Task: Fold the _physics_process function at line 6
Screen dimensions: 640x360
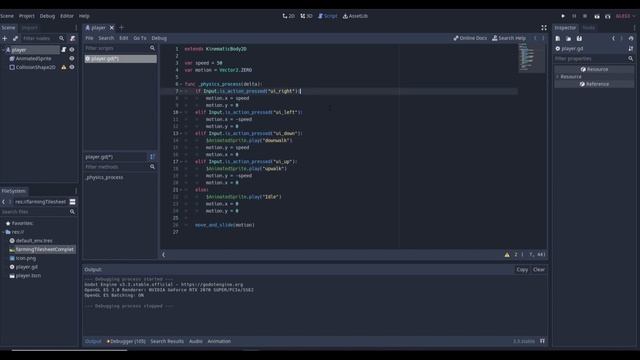Action: pyautogui.click(x=182, y=84)
